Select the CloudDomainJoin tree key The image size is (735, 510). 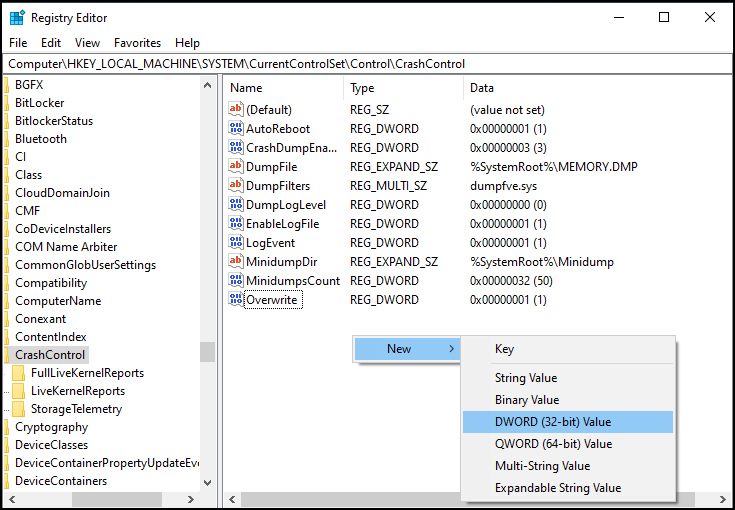(62, 193)
